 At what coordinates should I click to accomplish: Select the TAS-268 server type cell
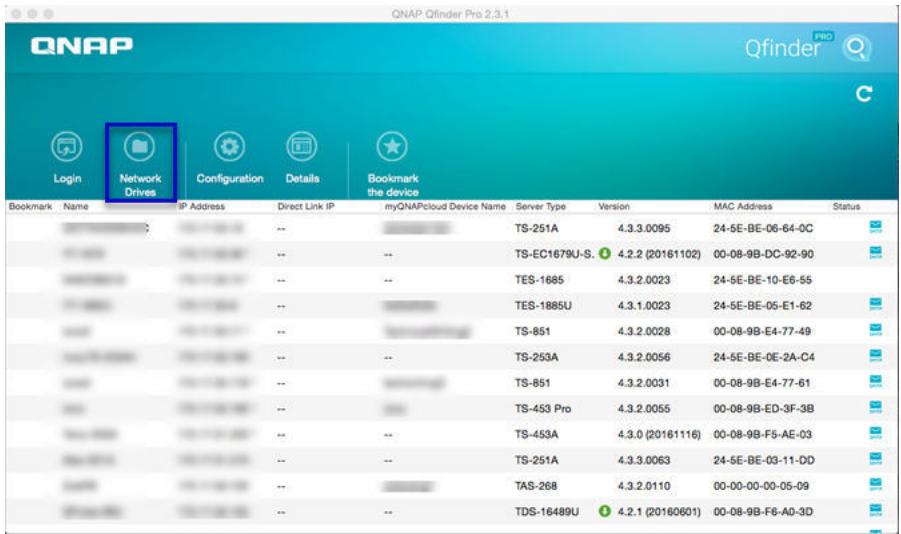536,486
